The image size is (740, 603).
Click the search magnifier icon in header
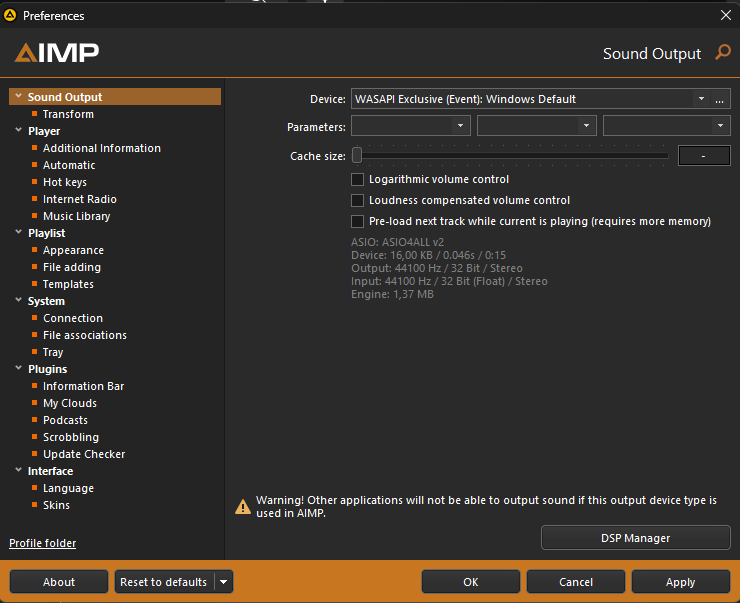coord(723,53)
